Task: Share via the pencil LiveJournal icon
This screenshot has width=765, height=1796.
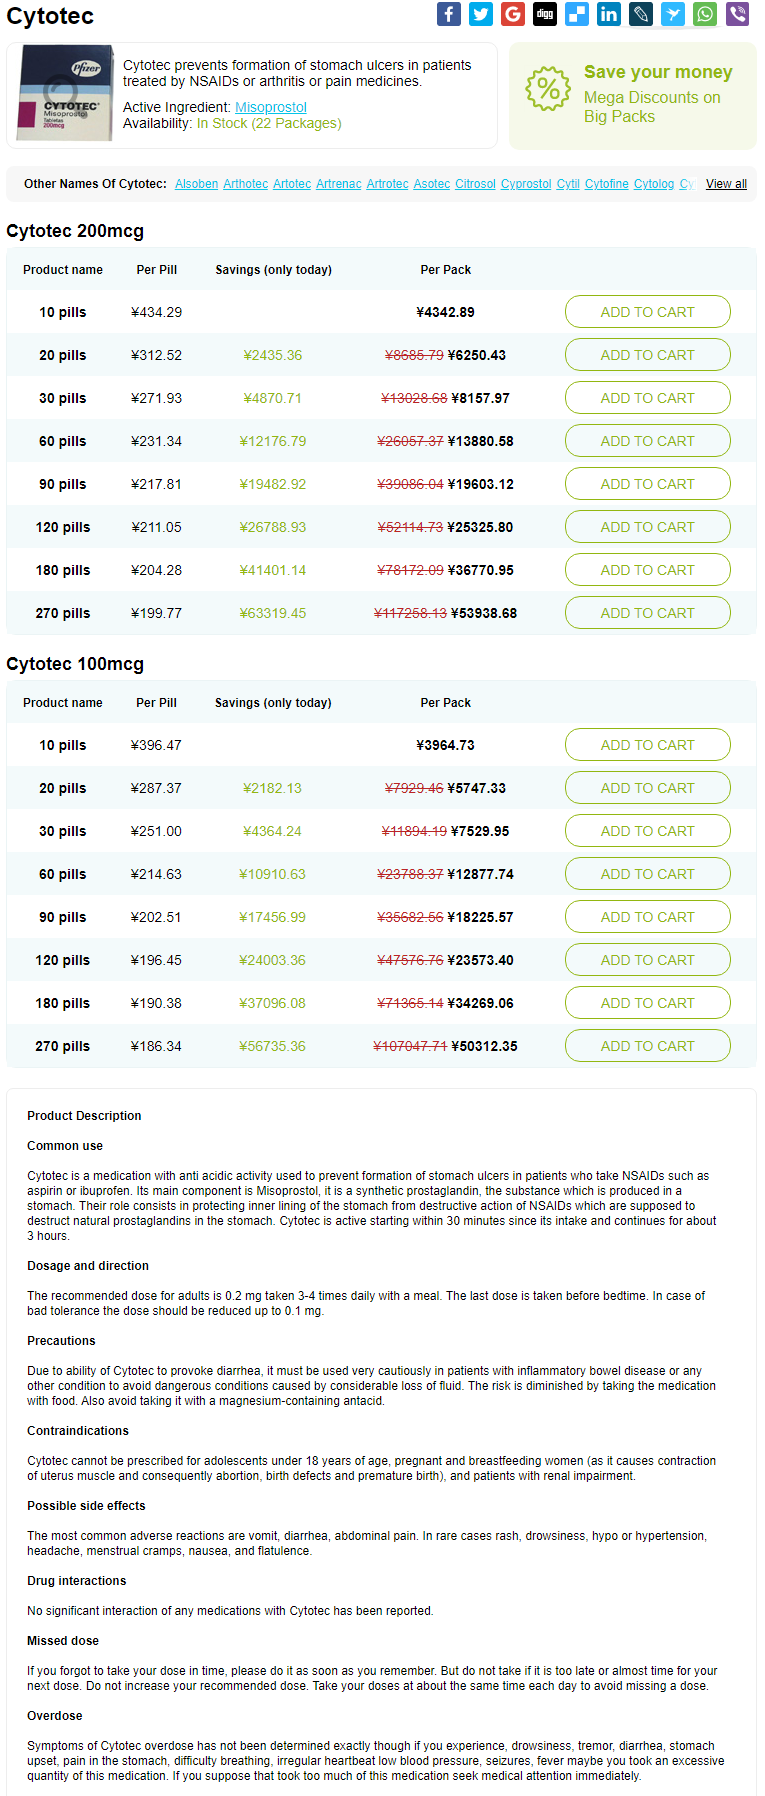Action: click(x=641, y=14)
